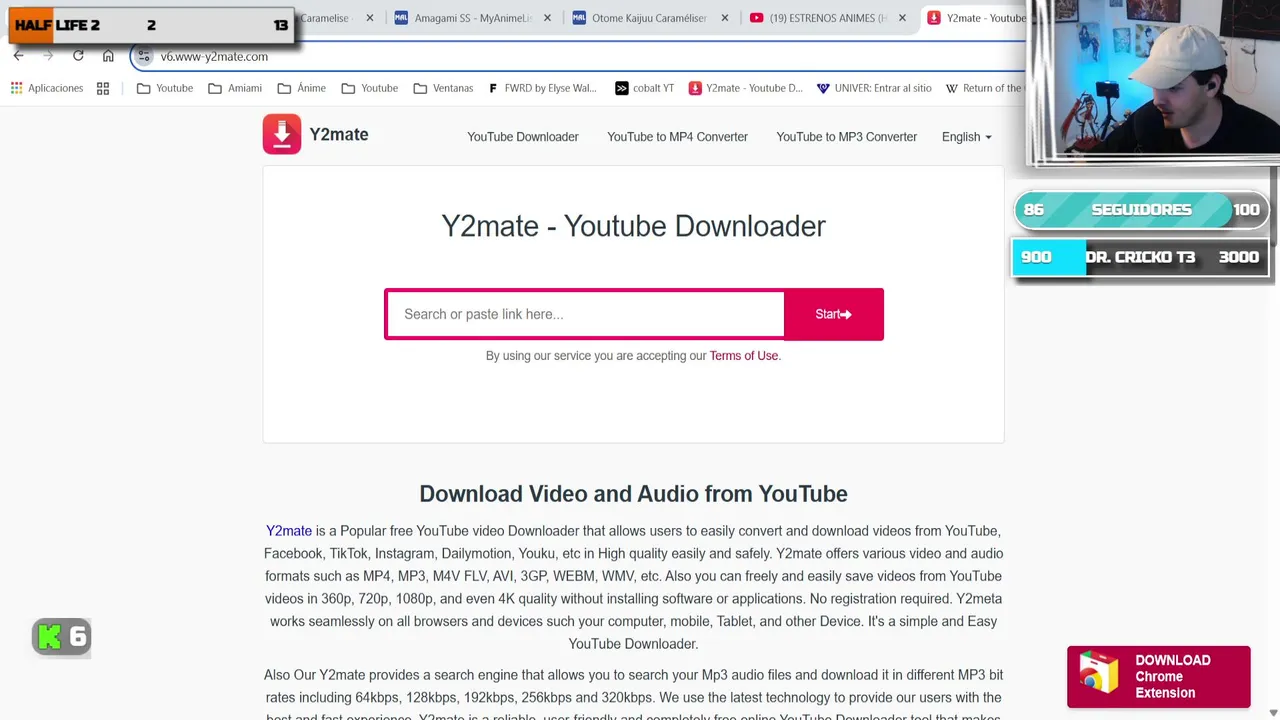The height and width of the screenshot is (720, 1280).
Task: Expand the English language dropdown
Action: [x=966, y=137]
